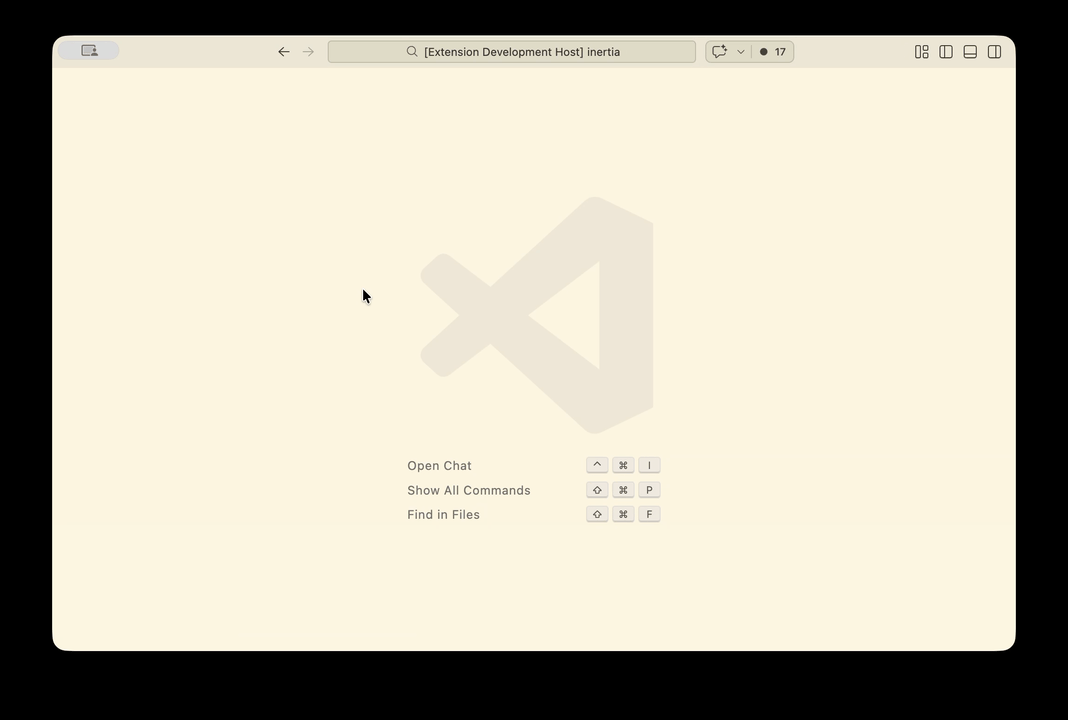Open the chat icon in the title bar
The height and width of the screenshot is (720, 1068).
[x=720, y=52]
